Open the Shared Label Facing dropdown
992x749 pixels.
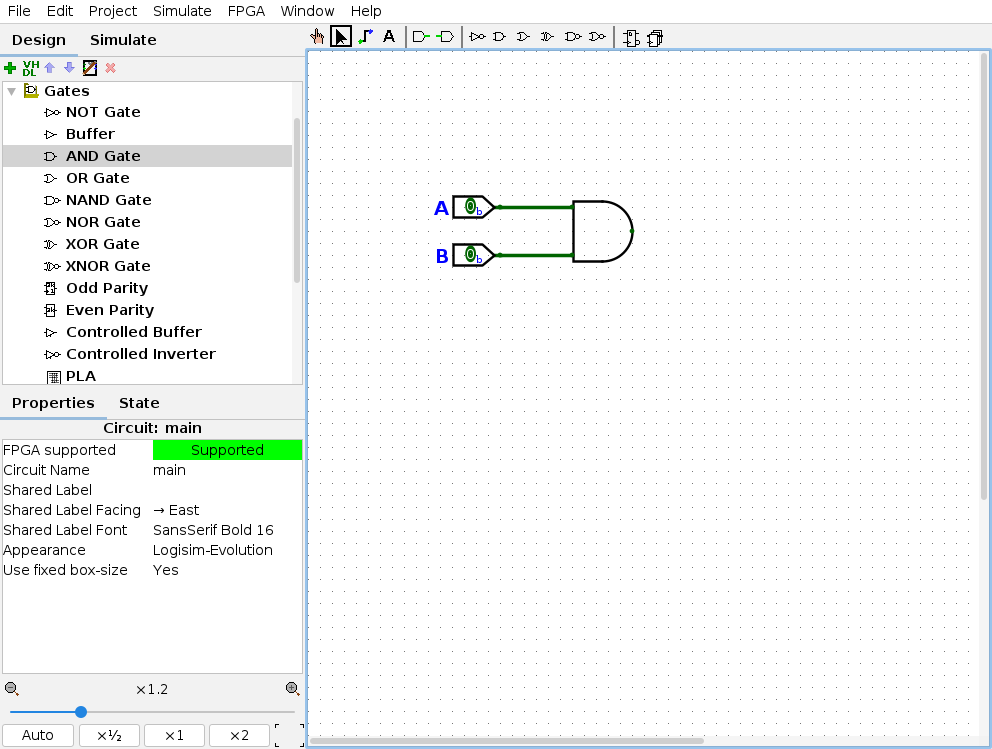tap(226, 510)
